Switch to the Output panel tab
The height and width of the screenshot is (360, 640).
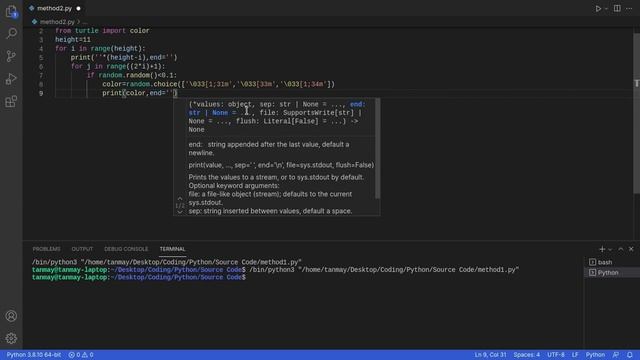[82, 249]
